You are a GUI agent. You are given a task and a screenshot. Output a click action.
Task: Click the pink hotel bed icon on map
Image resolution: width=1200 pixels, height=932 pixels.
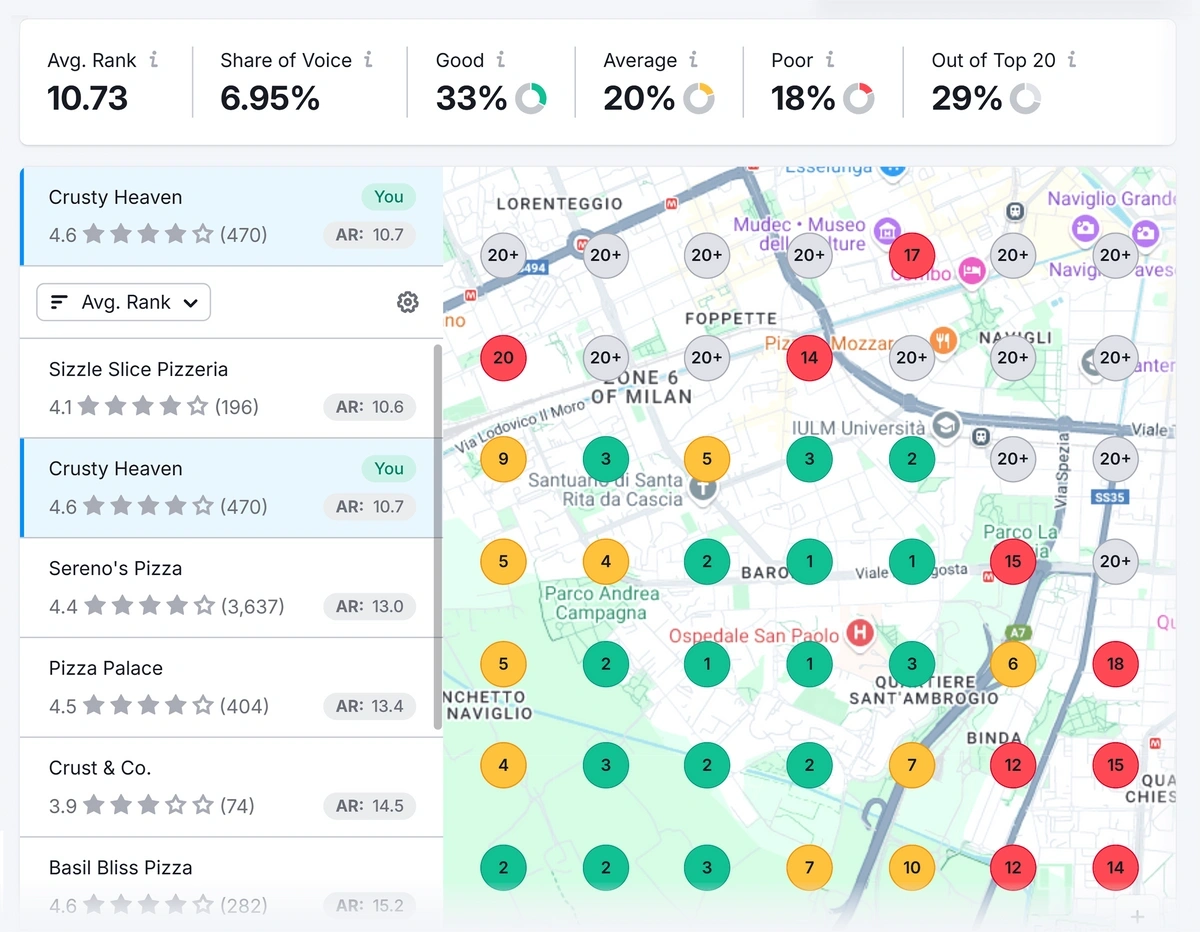point(971,270)
